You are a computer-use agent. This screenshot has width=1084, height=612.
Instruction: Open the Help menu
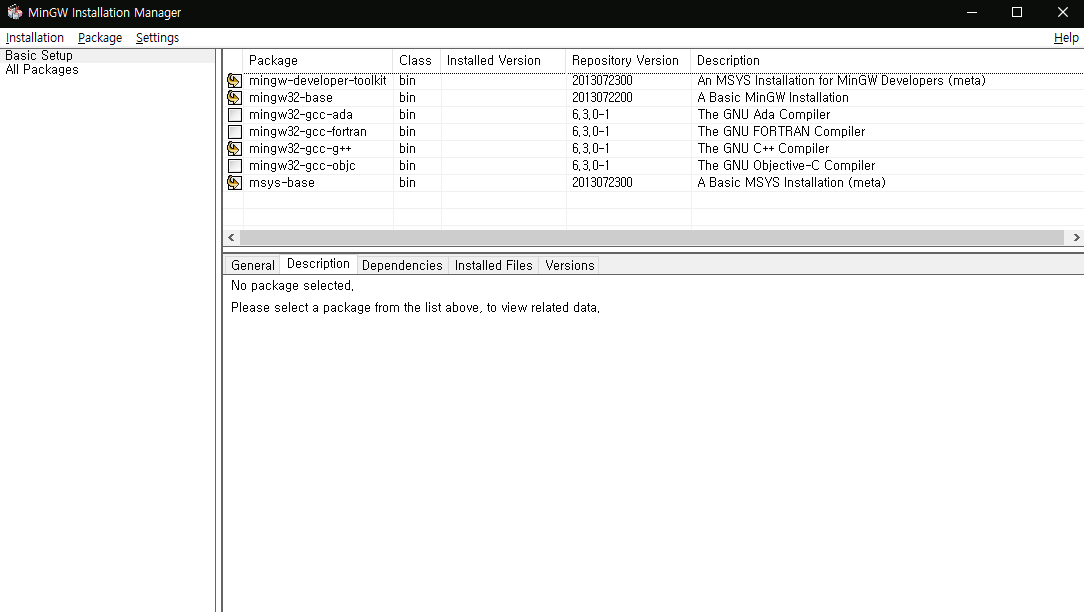point(1065,37)
